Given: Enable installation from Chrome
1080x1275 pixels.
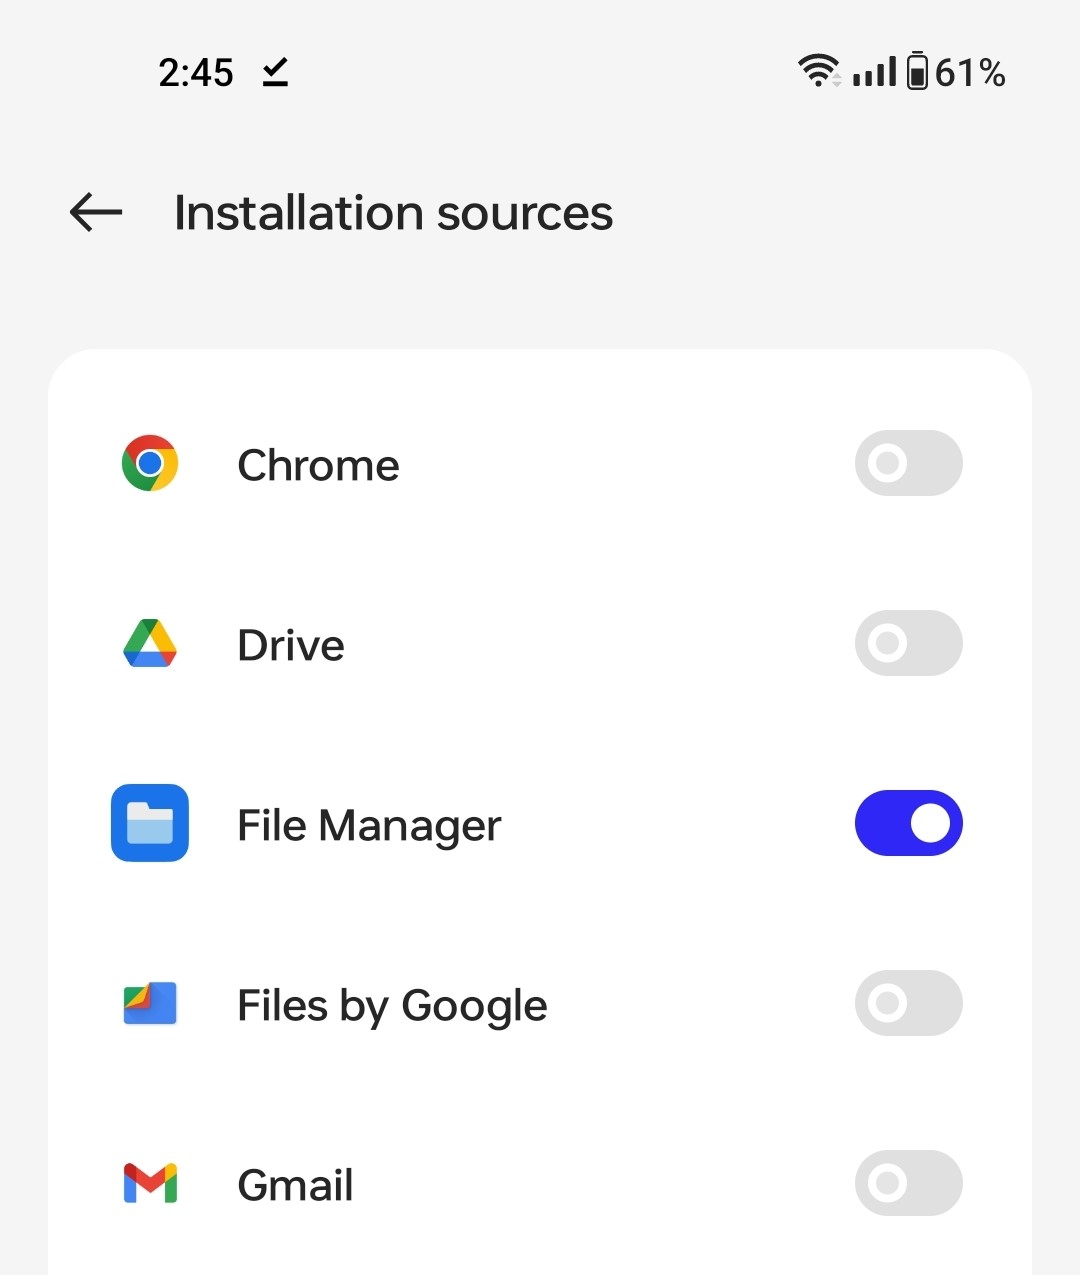Looking at the screenshot, I should [908, 463].
